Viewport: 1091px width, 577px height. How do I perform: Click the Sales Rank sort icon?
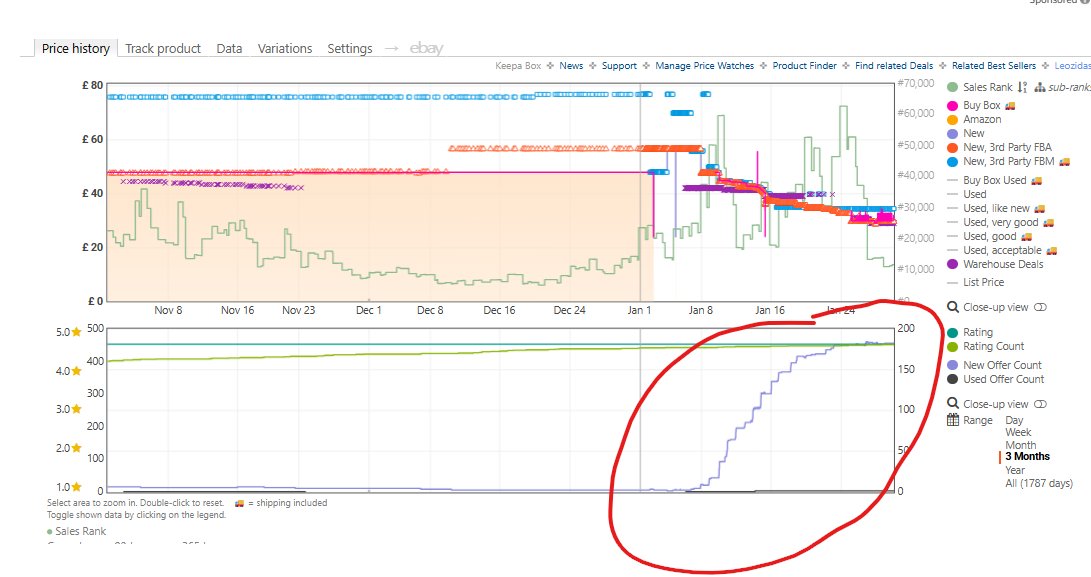point(1022,87)
